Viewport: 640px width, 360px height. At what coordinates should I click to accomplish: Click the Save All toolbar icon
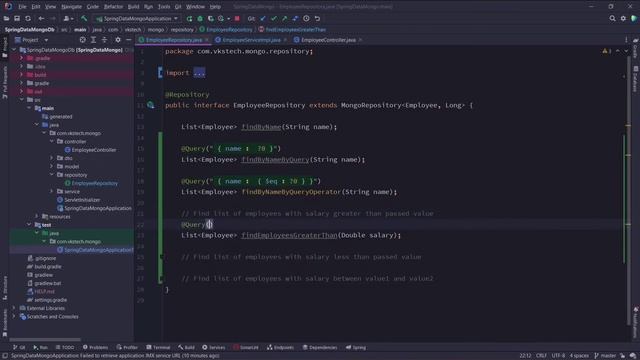(x=17, y=18)
